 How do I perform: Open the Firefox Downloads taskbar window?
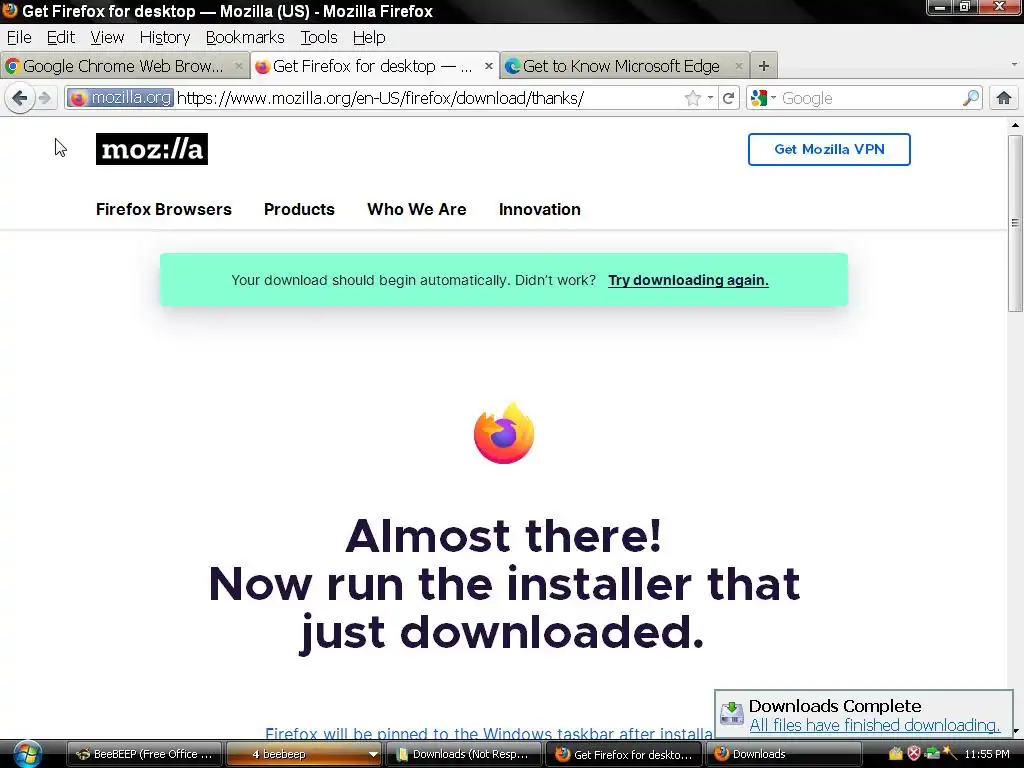click(x=783, y=754)
